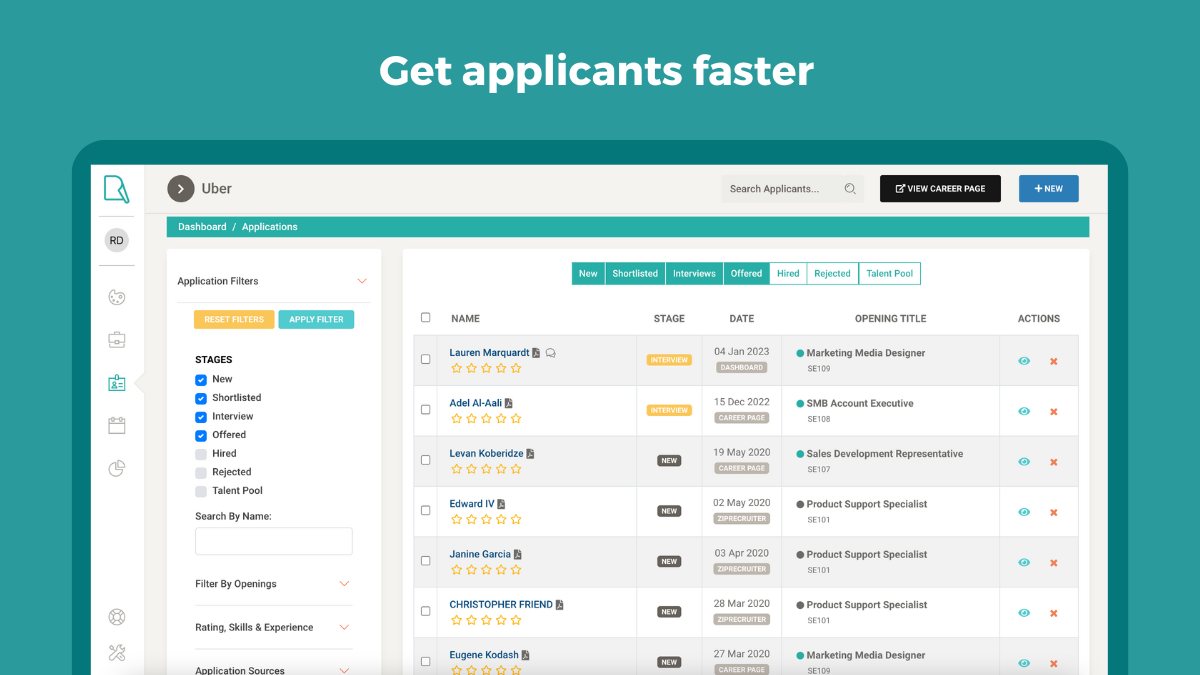Select Janine Garcia's row checkbox
Image resolution: width=1200 pixels, height=675 pixels.
click(x=425, y=560)
